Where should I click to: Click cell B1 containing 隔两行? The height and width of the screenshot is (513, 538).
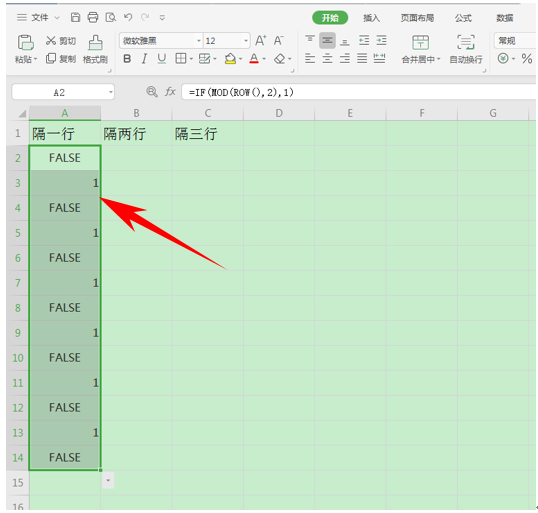136,133
